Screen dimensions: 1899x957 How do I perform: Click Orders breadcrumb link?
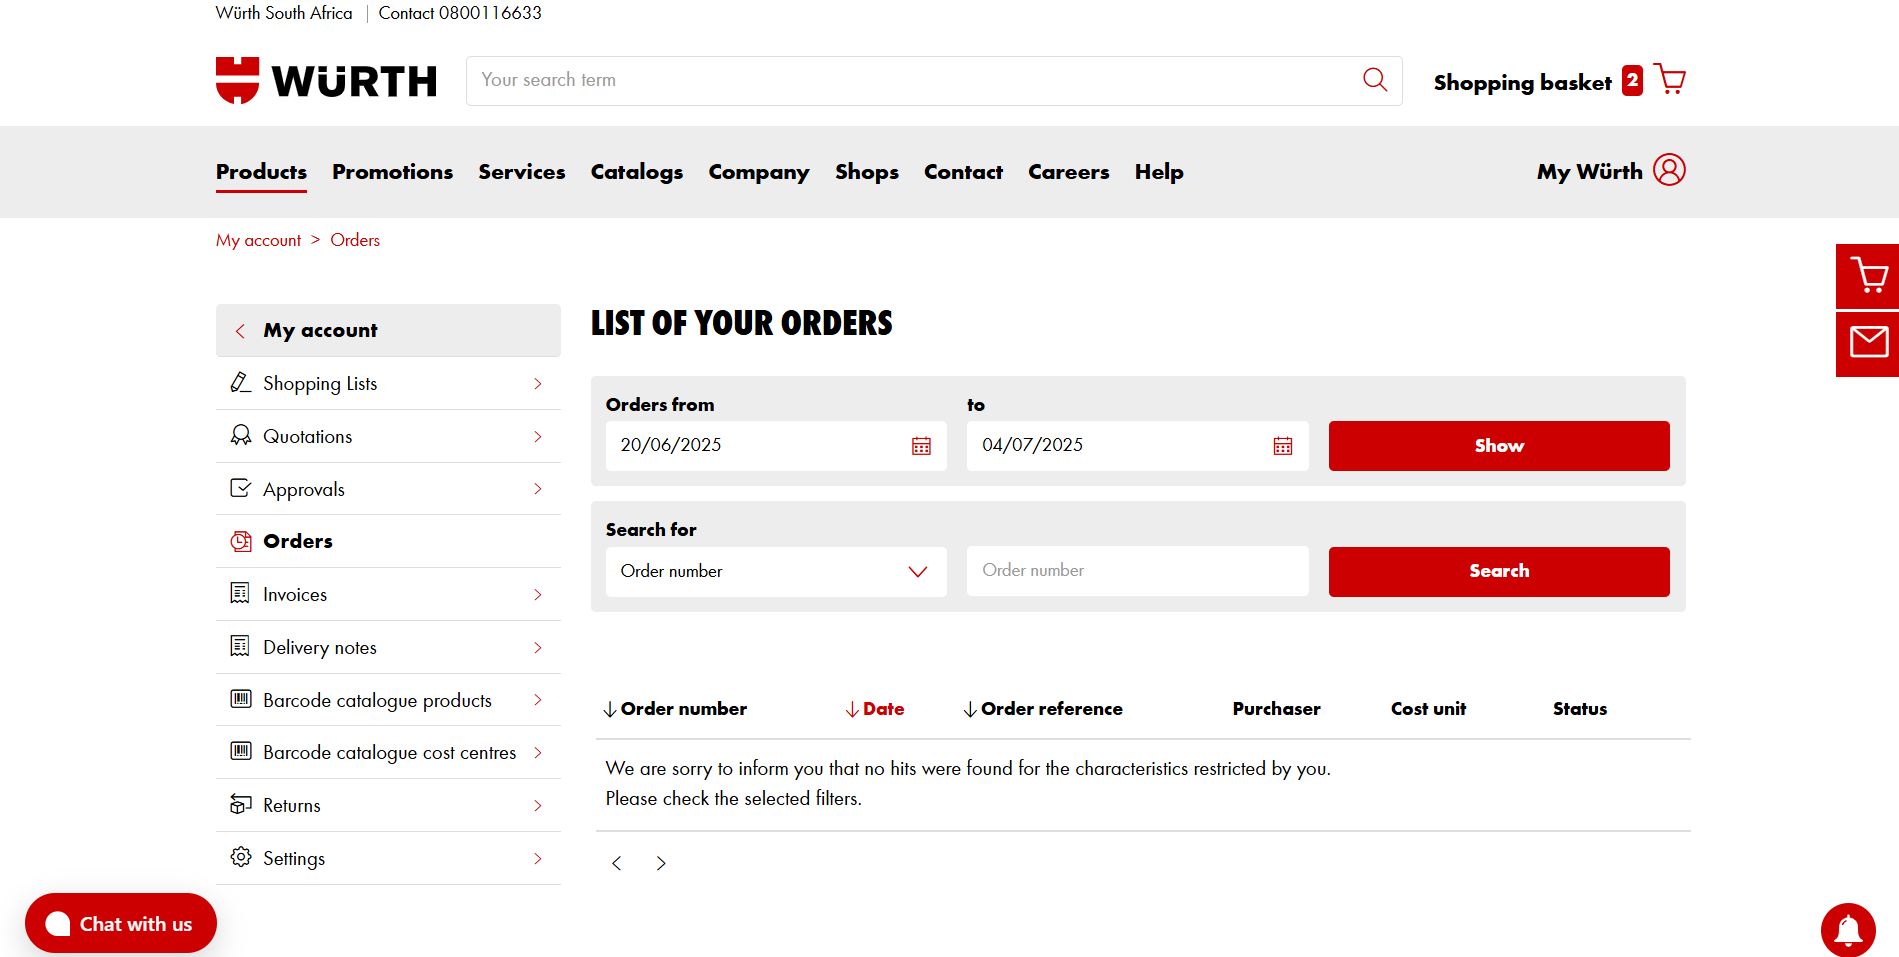355,240
